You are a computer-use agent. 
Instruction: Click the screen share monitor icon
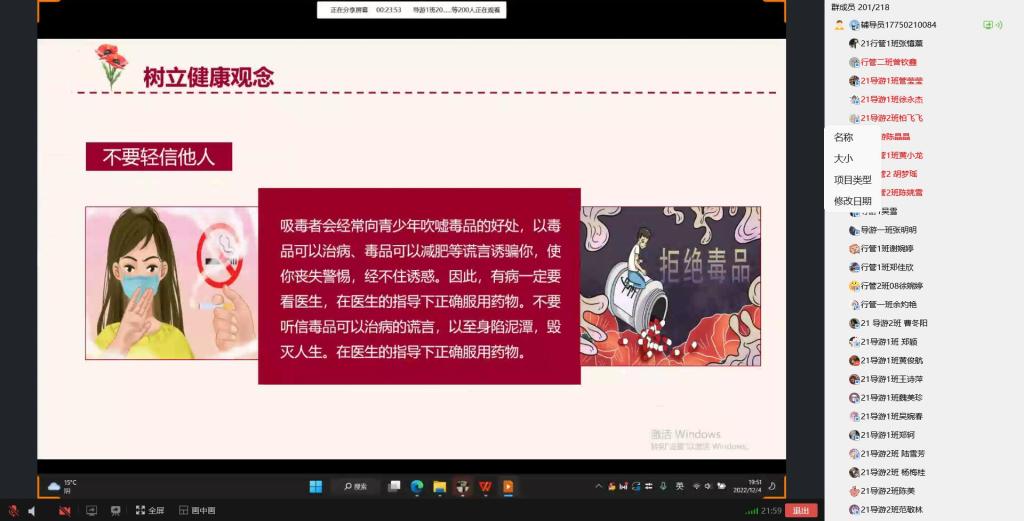92,511
